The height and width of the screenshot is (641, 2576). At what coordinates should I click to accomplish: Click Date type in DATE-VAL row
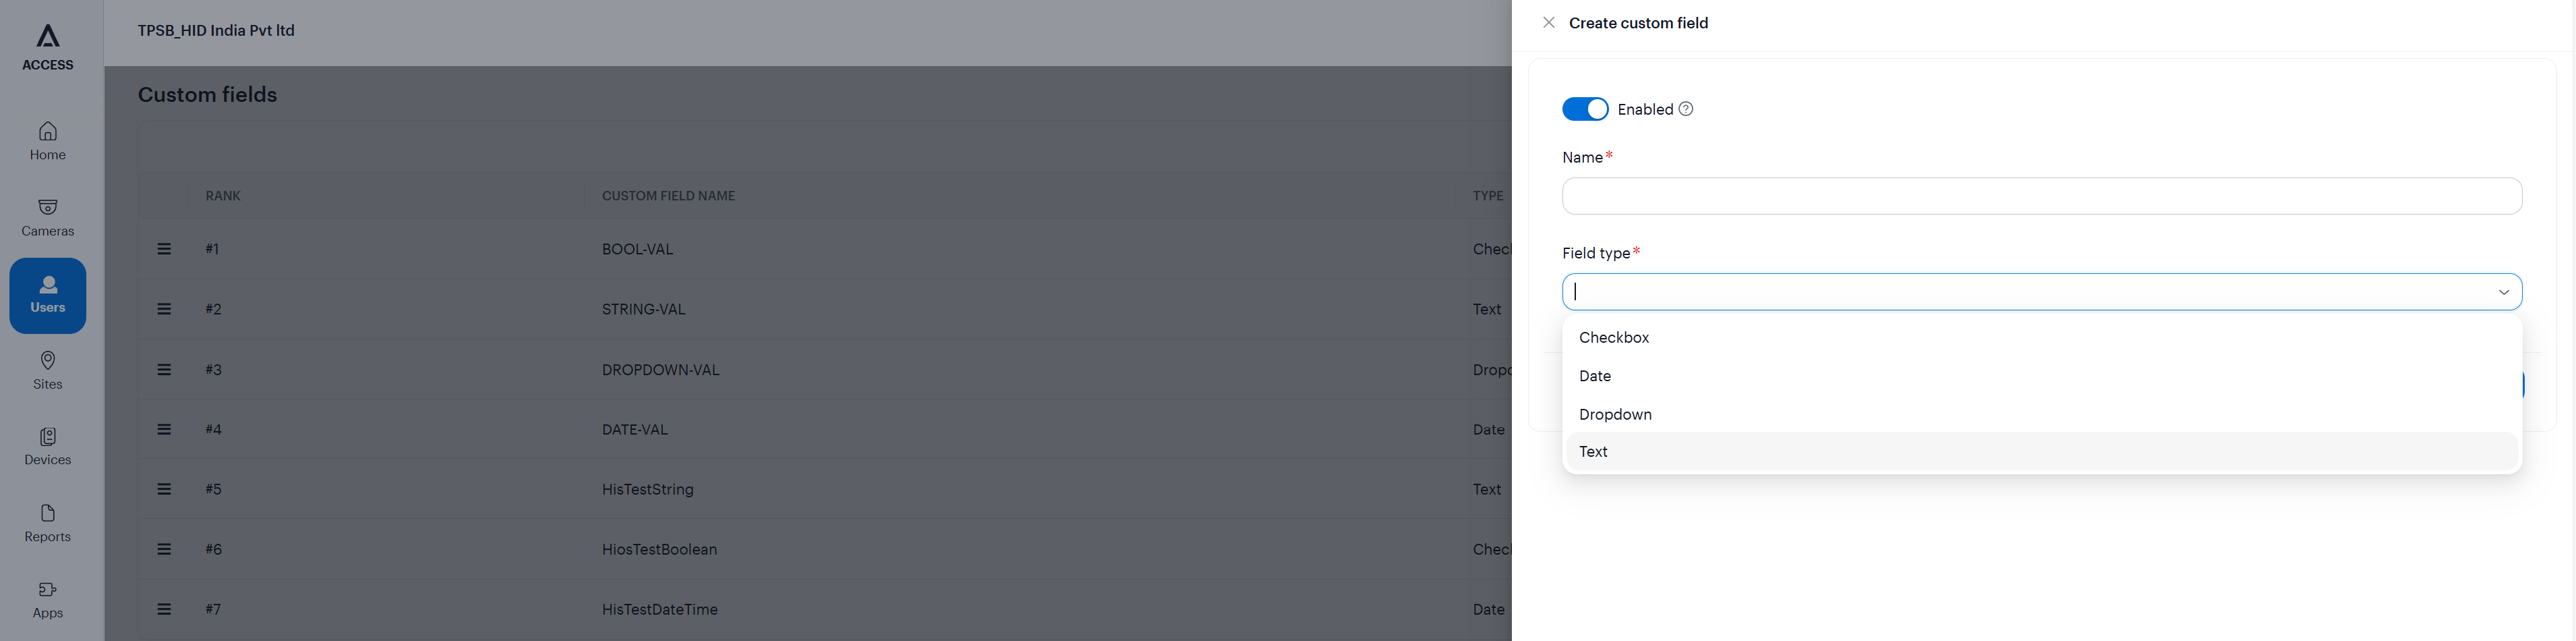pyautogui.click(x=1488, y=429)
